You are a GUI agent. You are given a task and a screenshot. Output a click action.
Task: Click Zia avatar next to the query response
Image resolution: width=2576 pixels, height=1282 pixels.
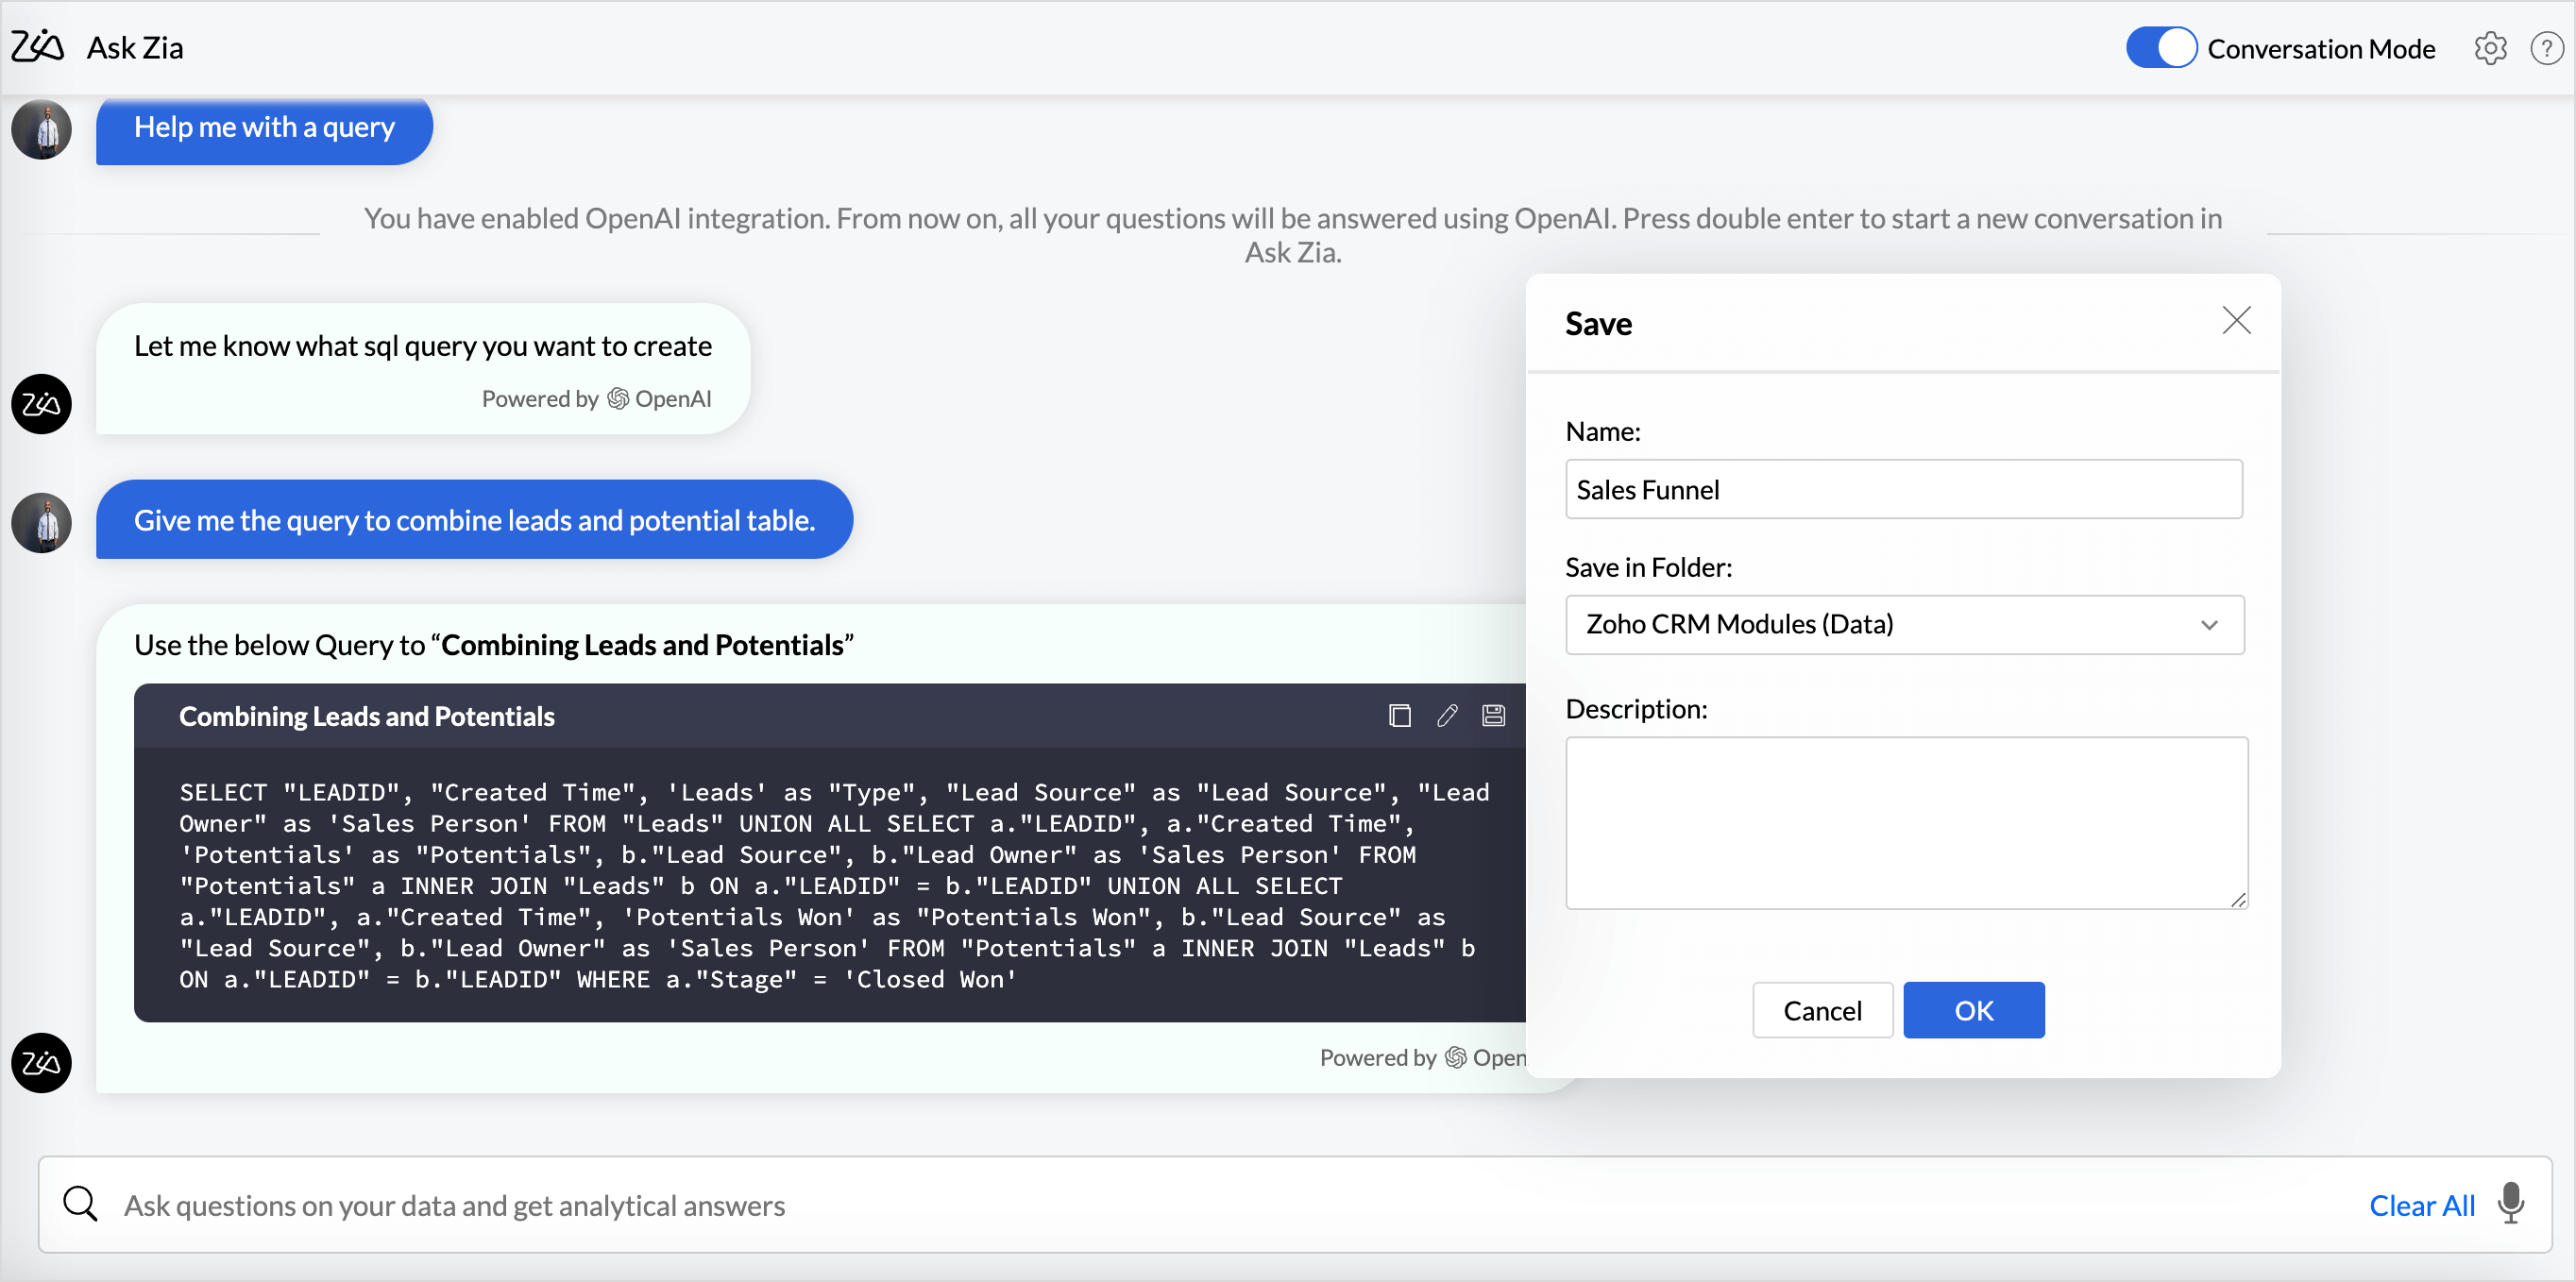[x=41, y=1062]
